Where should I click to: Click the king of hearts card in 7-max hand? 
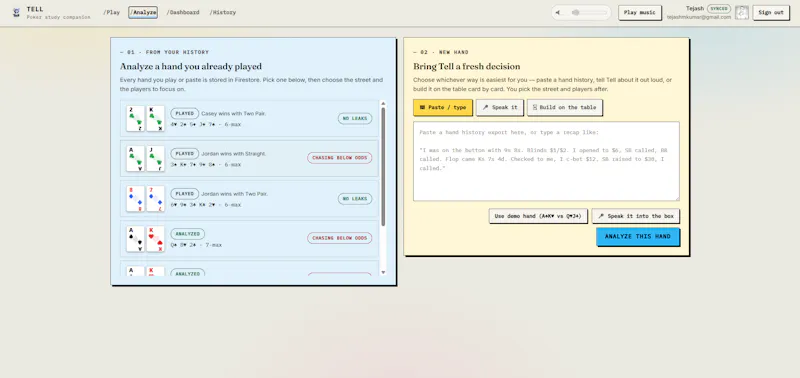point(156,239)
